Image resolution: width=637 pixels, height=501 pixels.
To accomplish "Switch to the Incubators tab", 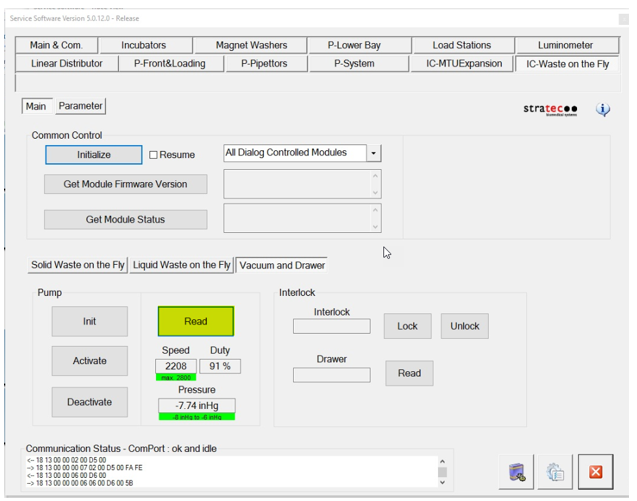I will 144,45.
